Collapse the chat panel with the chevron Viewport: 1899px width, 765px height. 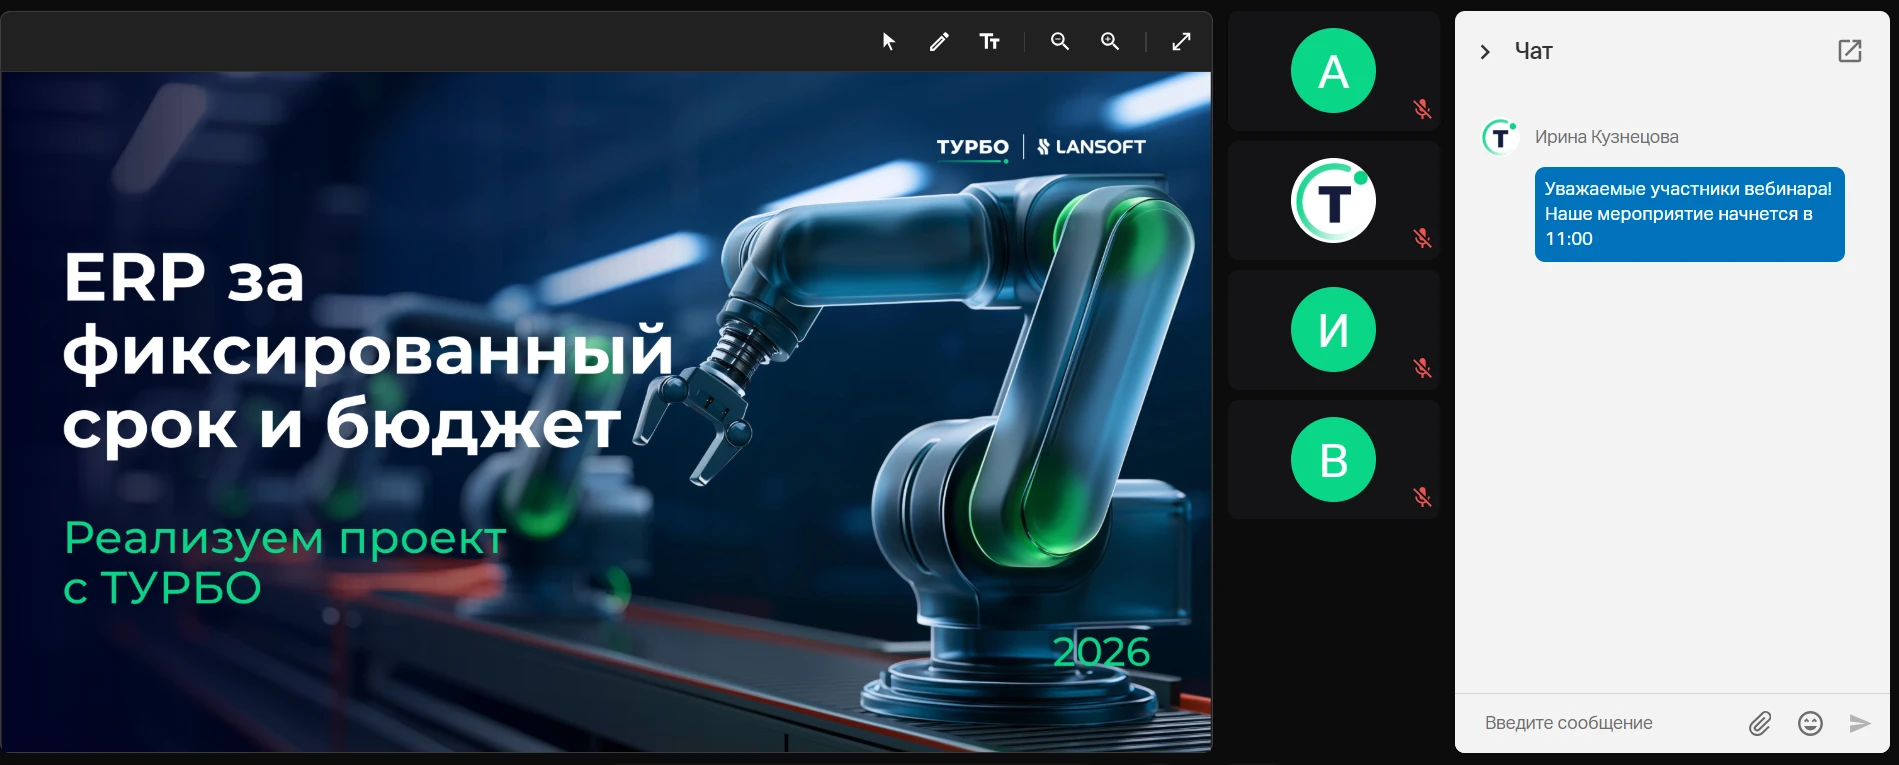pos(1485,52)
